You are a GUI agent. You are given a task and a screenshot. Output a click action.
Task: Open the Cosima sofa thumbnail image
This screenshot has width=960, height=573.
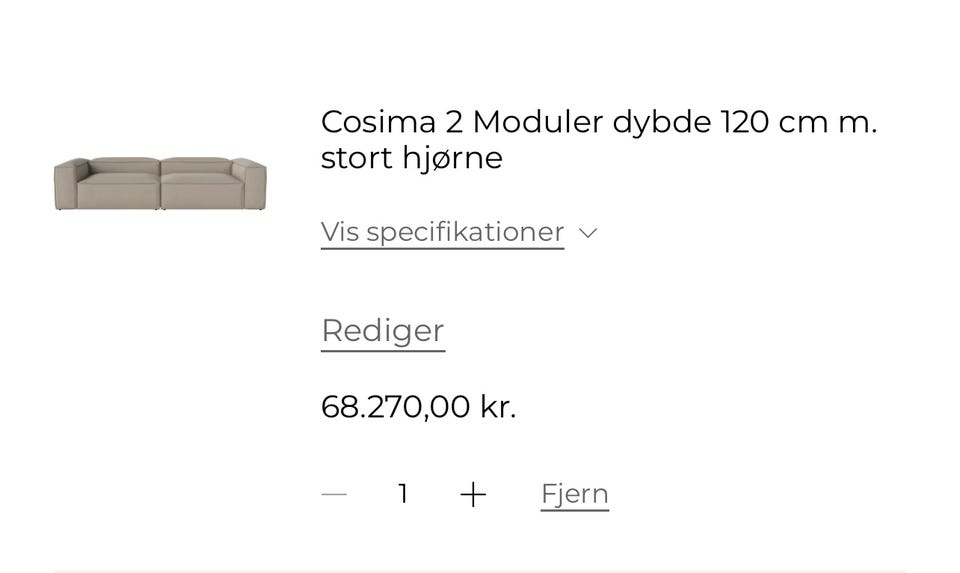pyautogui.click(x=160, y=183)
